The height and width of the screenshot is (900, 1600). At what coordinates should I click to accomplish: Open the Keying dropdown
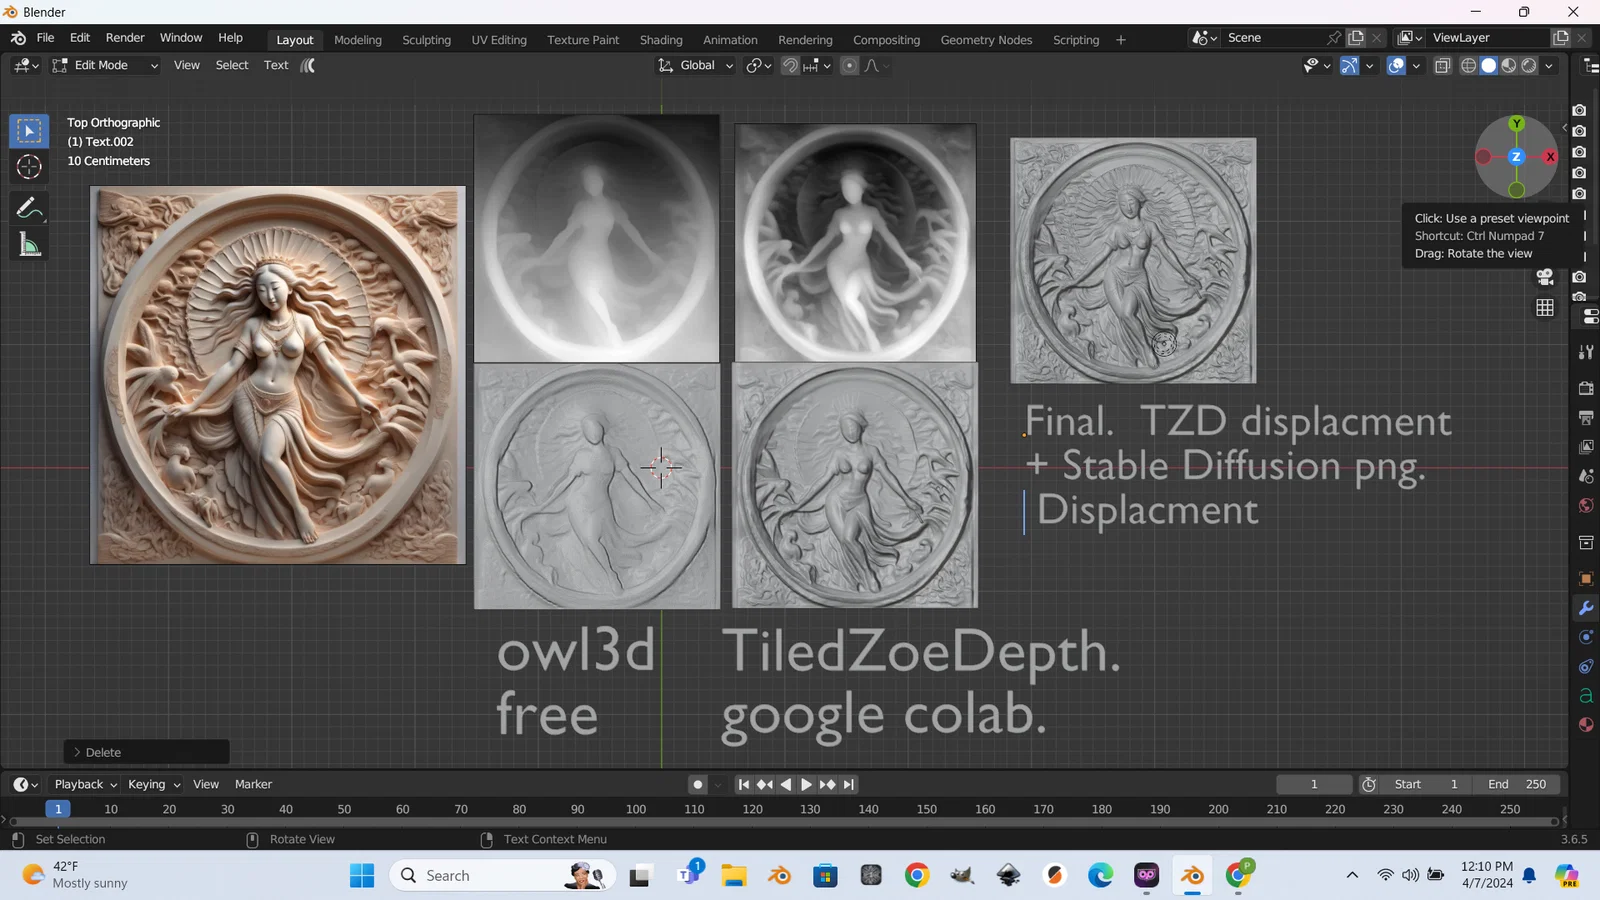[153, 785]
